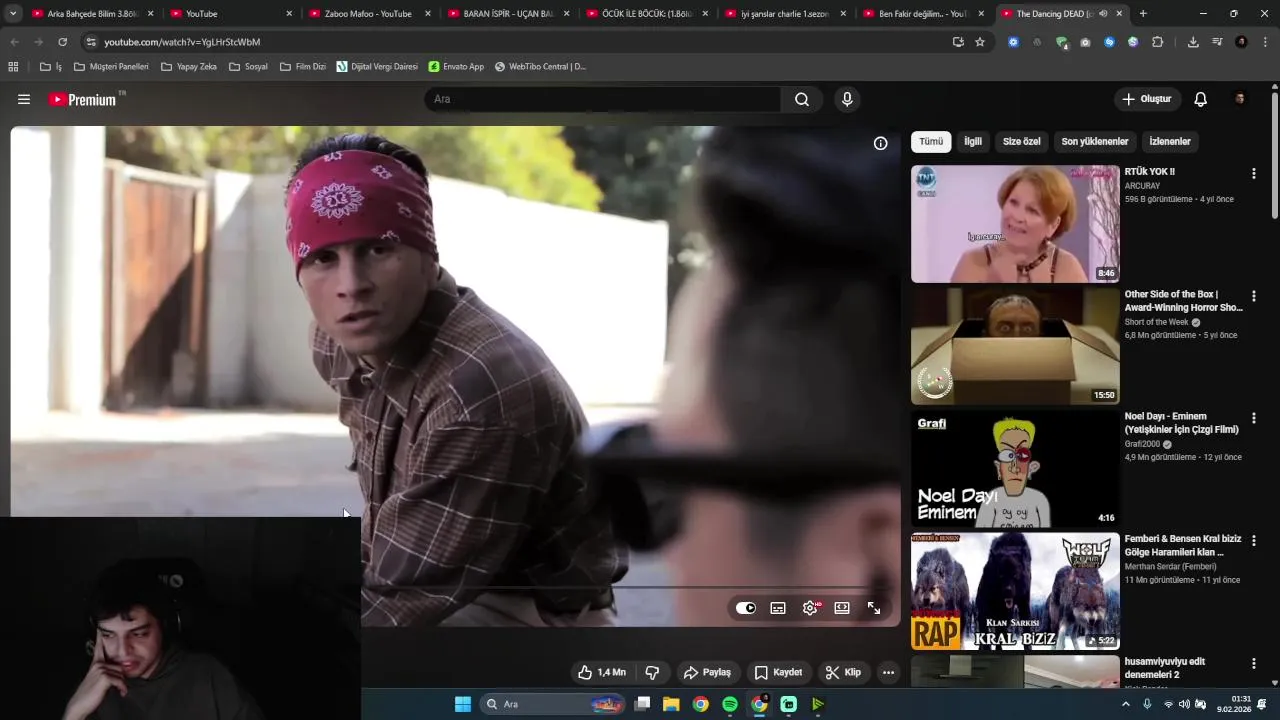The width and height of the screenshot is (1280, 720).
Task: Show video info card icon
Action: tap(880, 143)
